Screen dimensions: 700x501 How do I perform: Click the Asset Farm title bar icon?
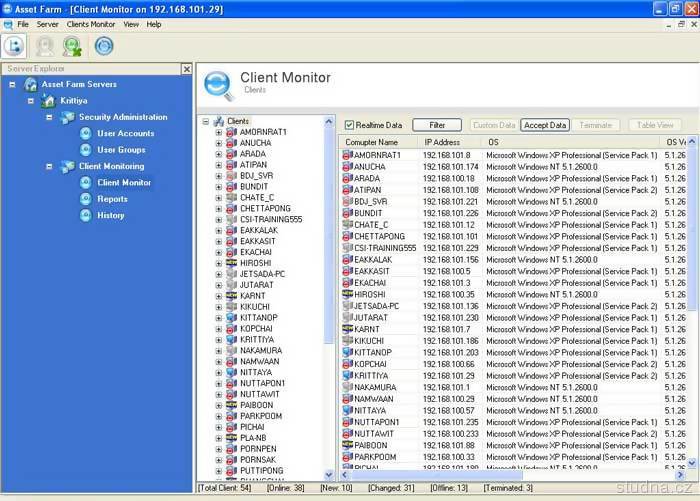coord(7,9)
